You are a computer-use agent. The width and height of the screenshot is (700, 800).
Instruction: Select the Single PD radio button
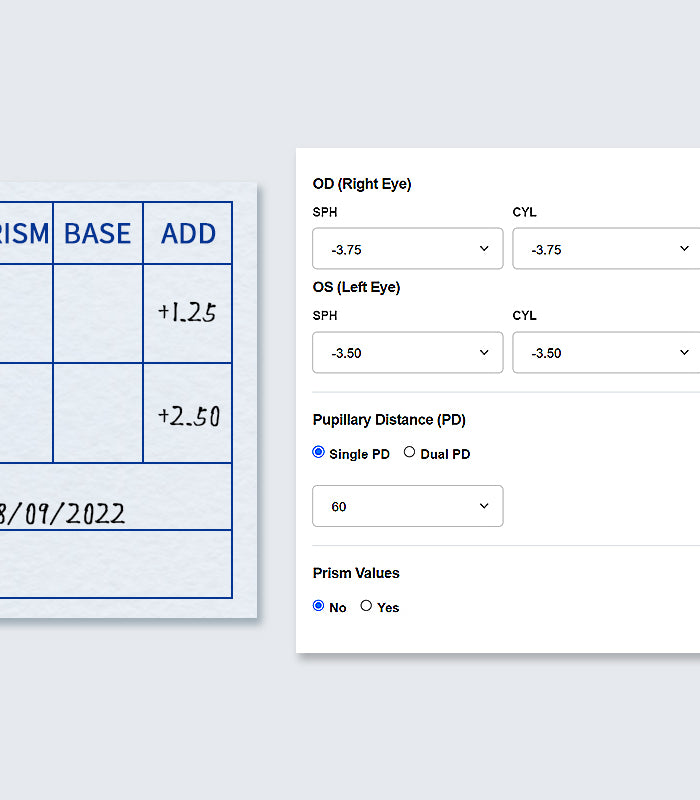[319, 453]
